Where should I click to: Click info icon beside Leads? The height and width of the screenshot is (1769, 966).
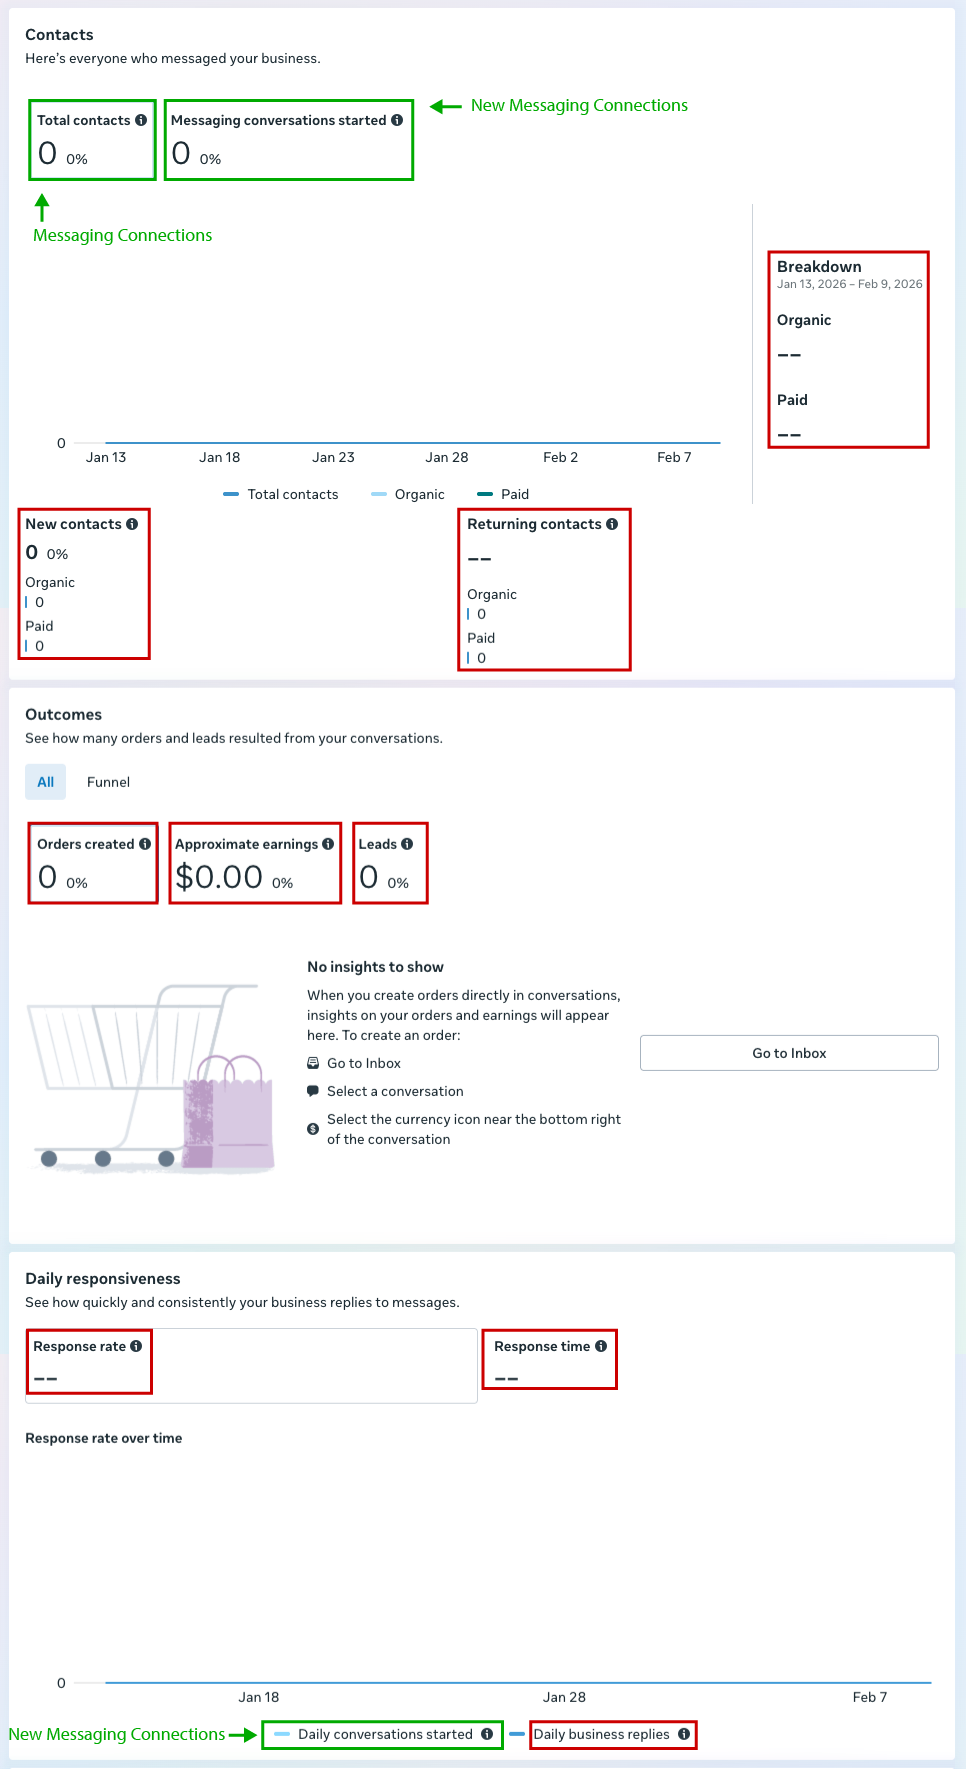coord(407,844)
